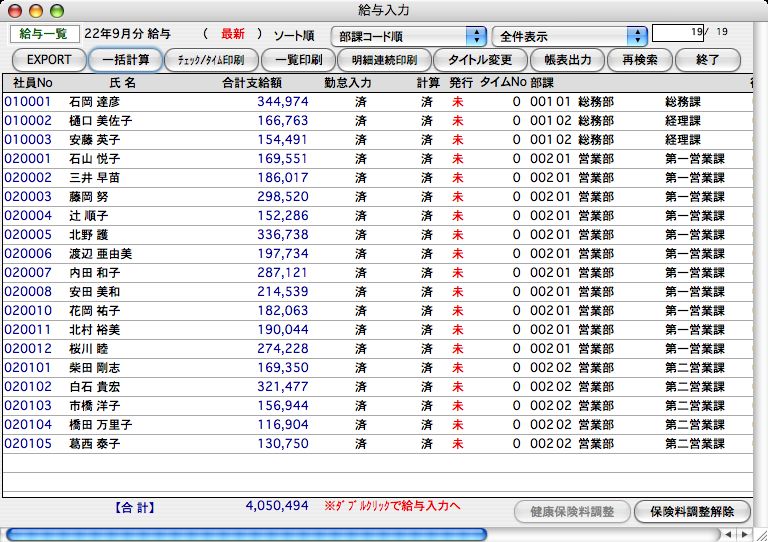Screen dimensions: 768x542
Task: Click the 終了 exit button
Action: click(x=707, y=60)
